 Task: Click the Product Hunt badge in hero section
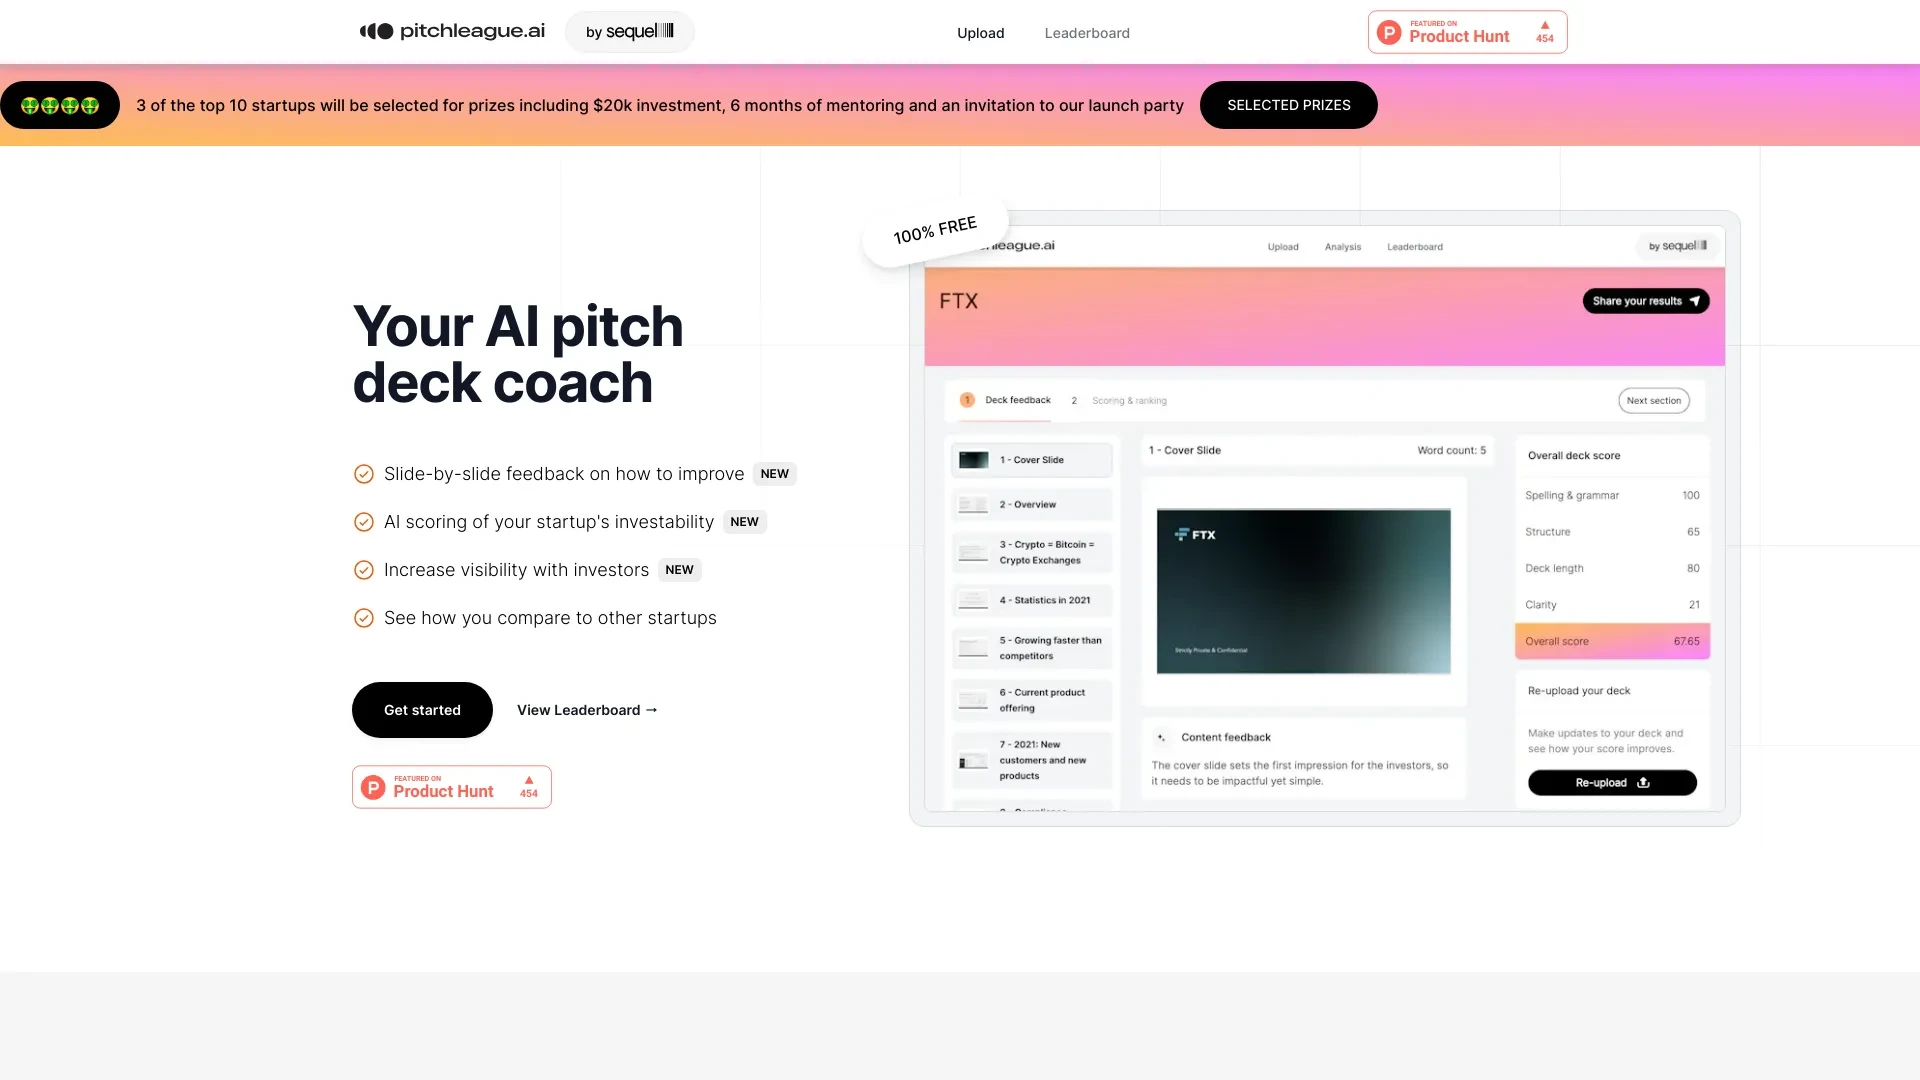pos(451,785)
